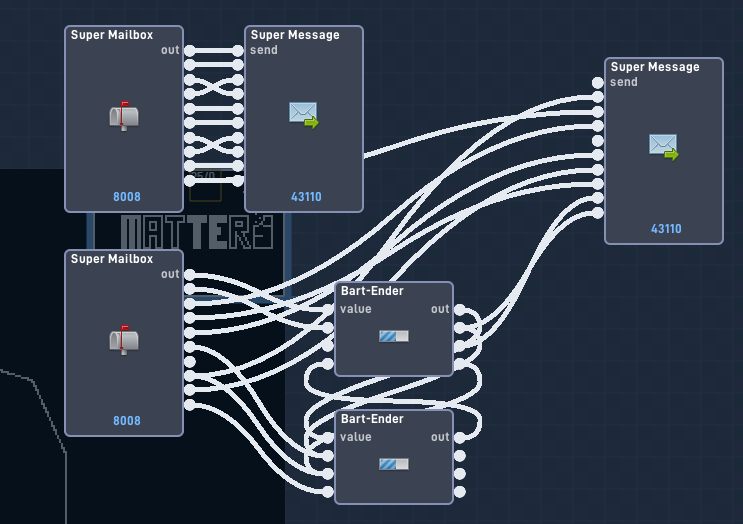This screenshot has height=524, width=743.
Task: Select the bottom Super Mailbox title
Action: (112, 259)
